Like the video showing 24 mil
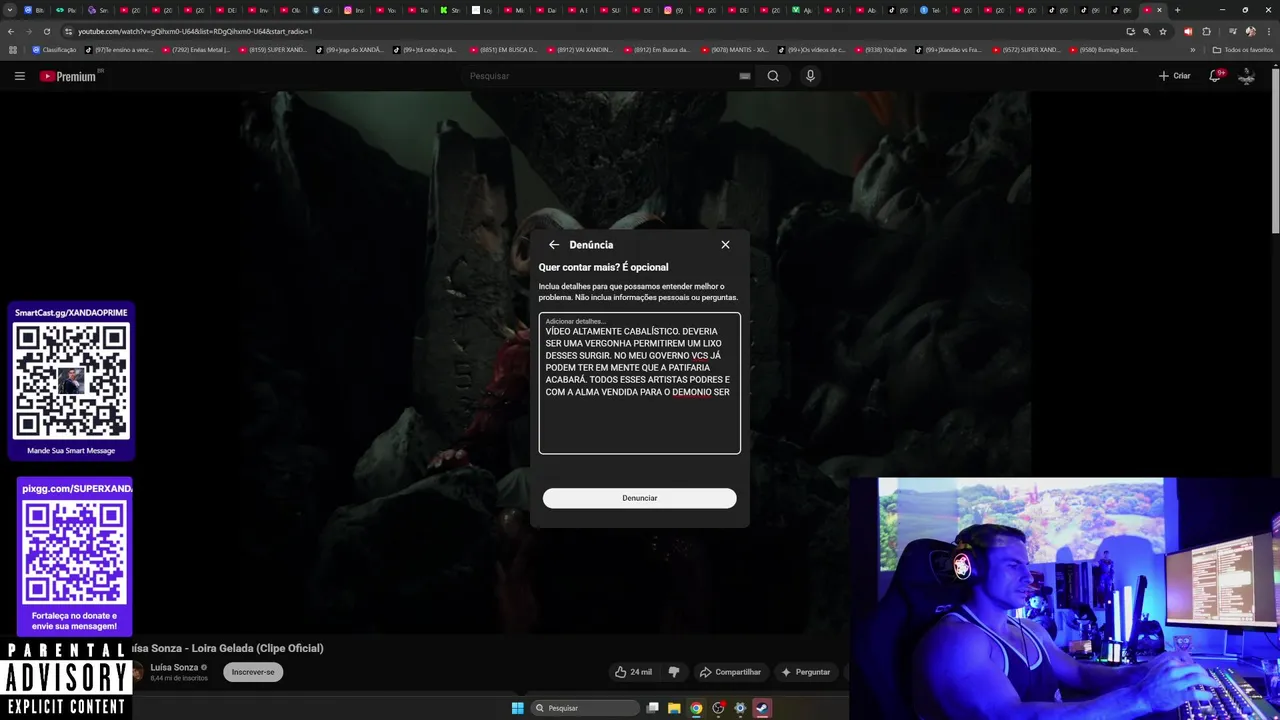Image resolution: width=1280 pixels, height=720 pixels. (633, 672)
